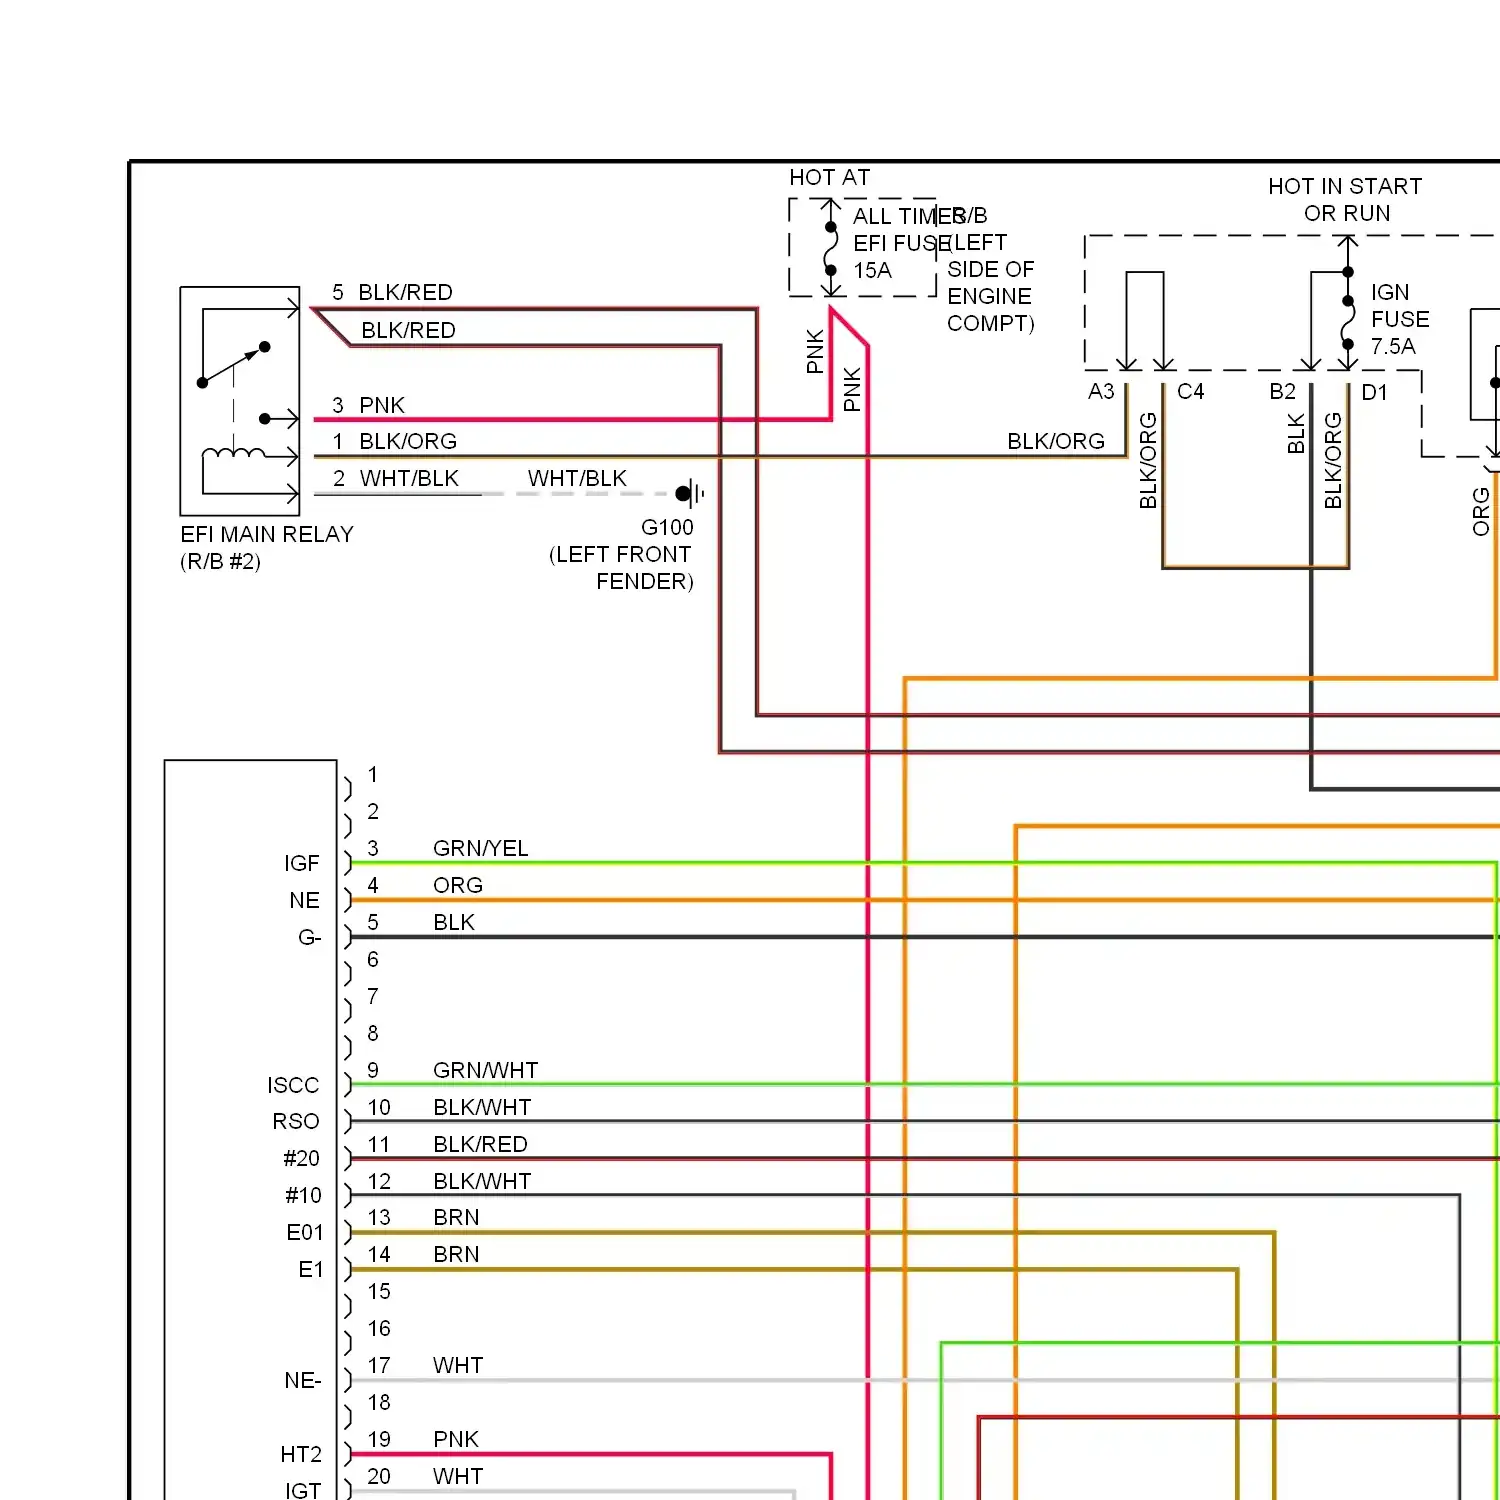Click the HOT IN START text

[1345, 186]
